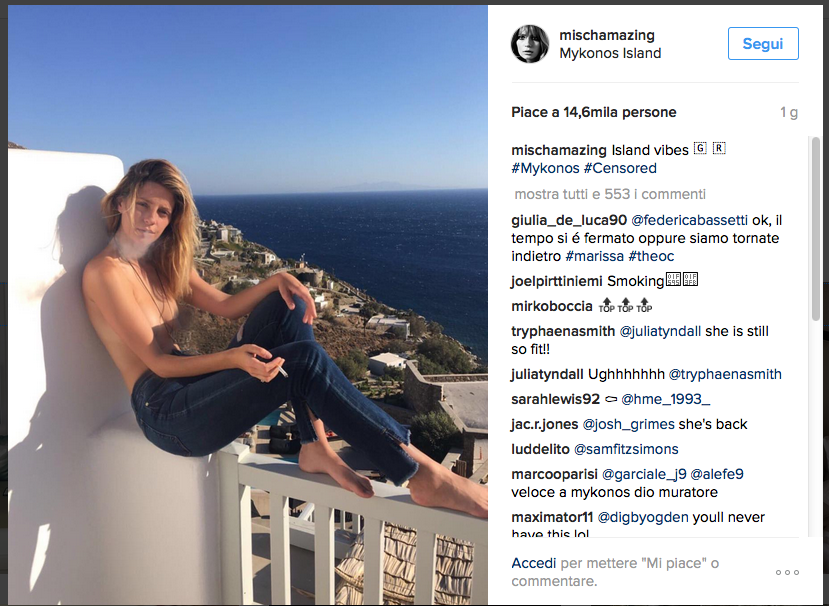Visit joelpirttiniemi's profile

point(557,282)
